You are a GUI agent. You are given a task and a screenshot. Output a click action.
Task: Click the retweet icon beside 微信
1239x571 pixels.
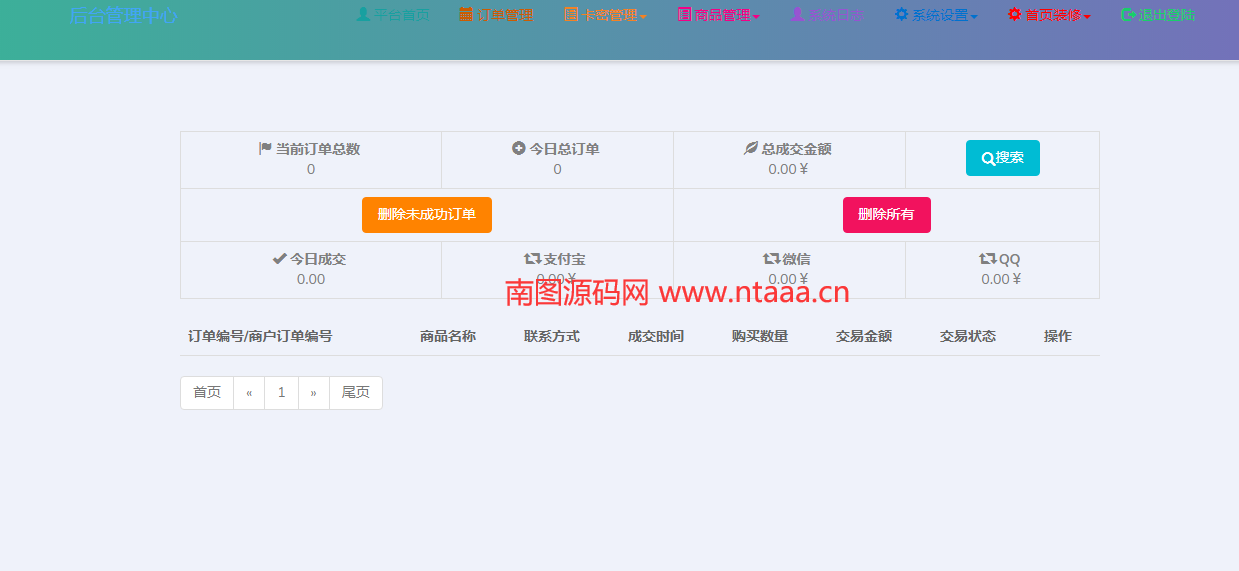click(x=770, y=259)
